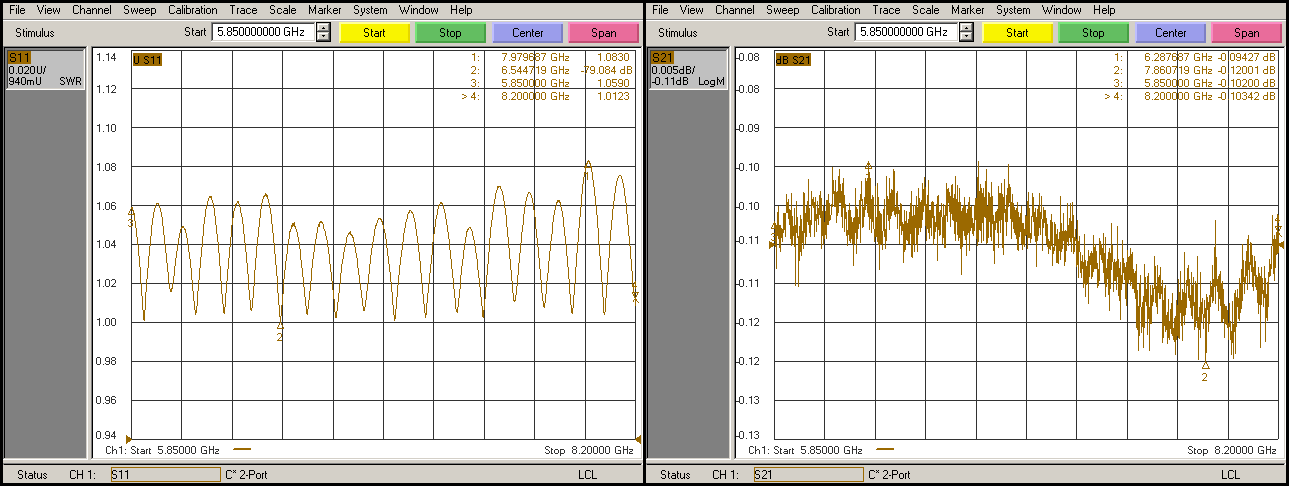Click LCL indicator in right status bar
Screen dimensions: 1289x486
coord(1230,475)
